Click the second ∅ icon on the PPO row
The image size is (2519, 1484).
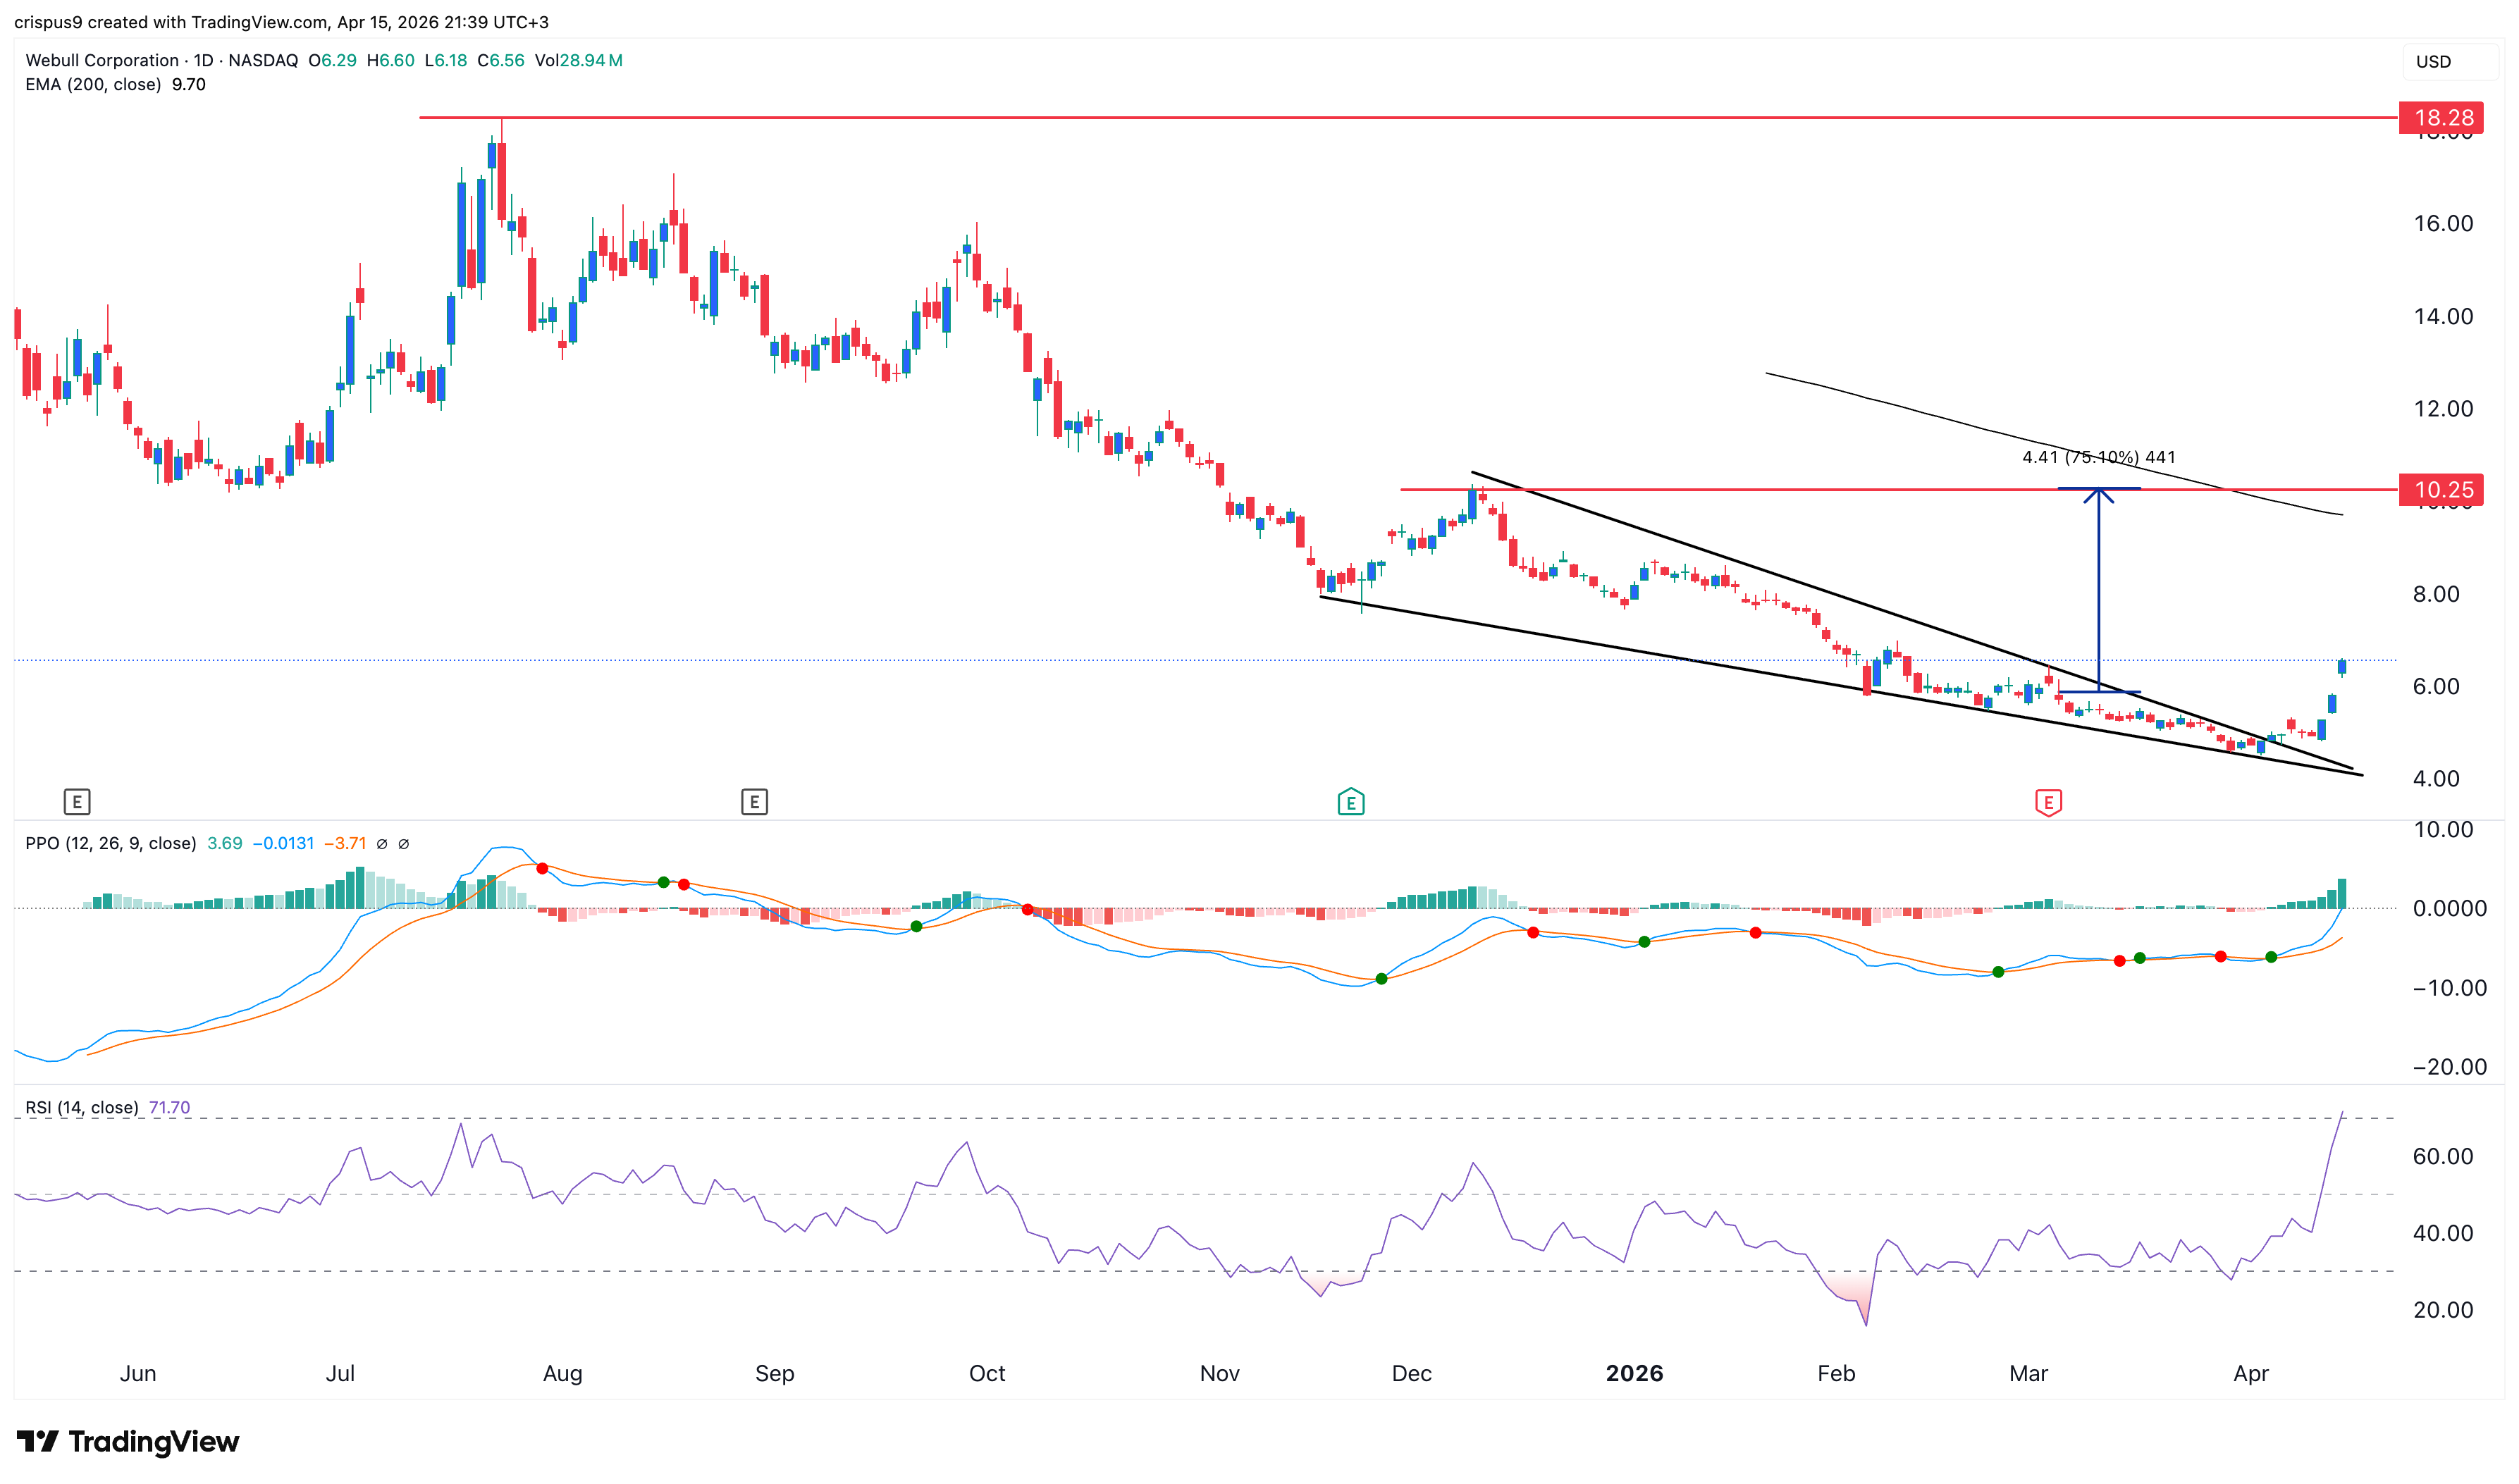(404, 843)
